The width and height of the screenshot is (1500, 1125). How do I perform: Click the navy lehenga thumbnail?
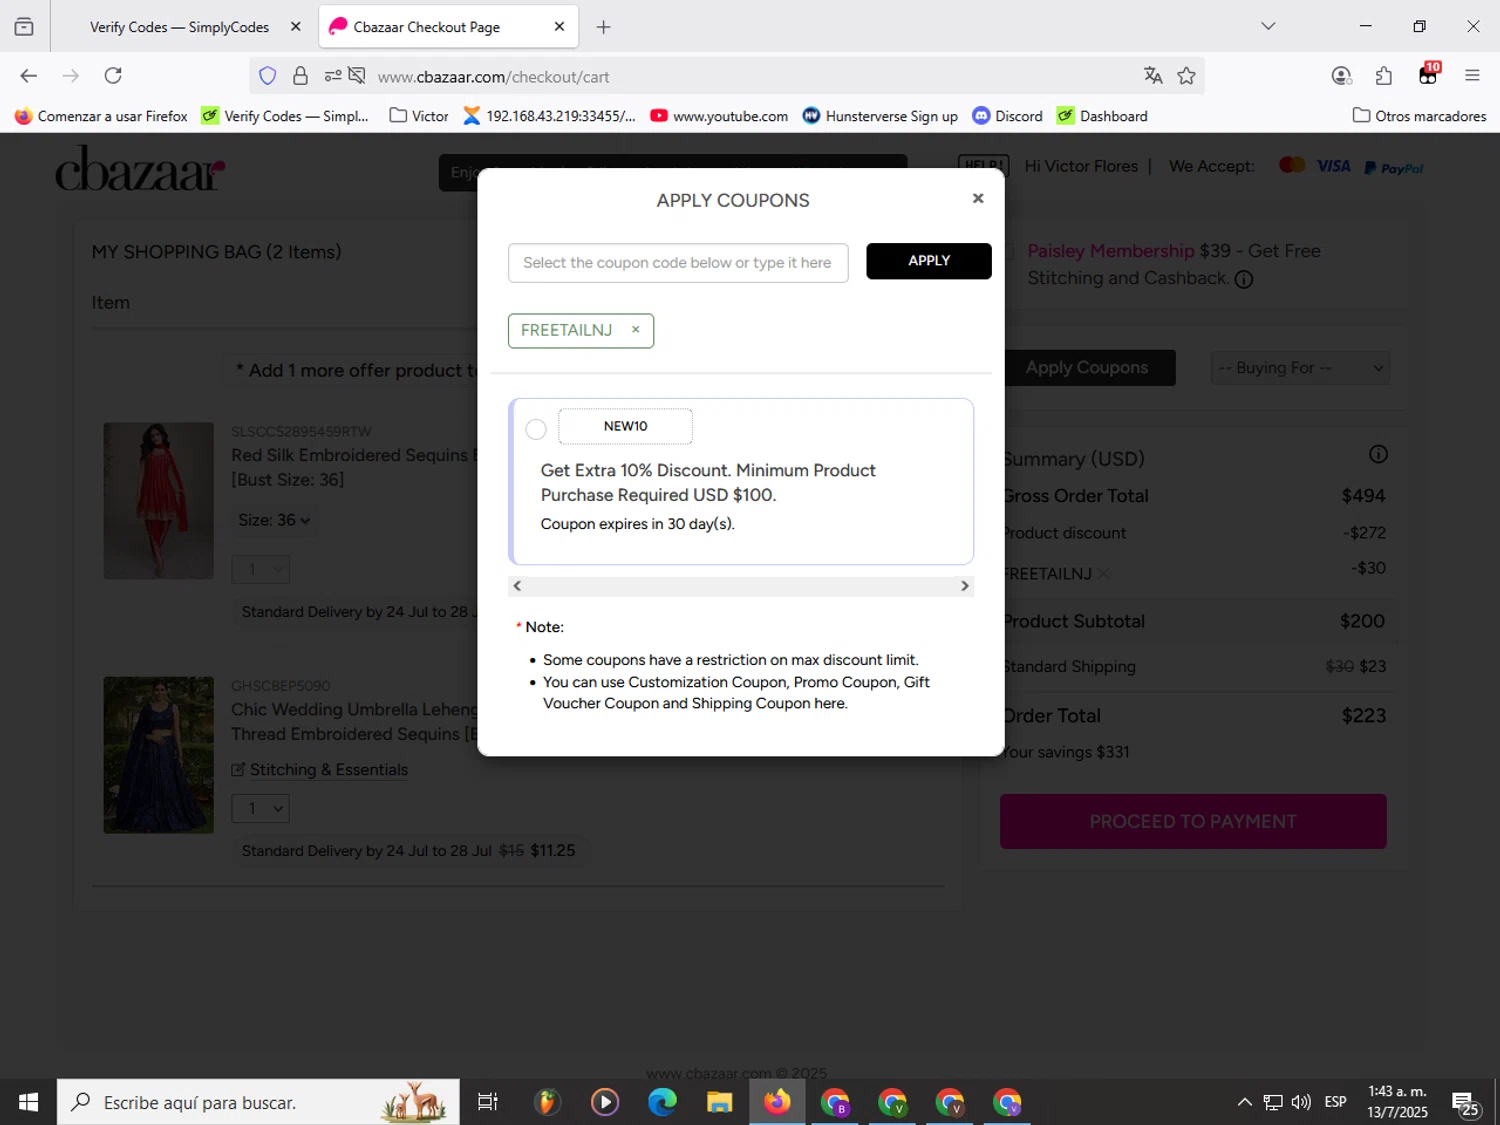point(158,755)
